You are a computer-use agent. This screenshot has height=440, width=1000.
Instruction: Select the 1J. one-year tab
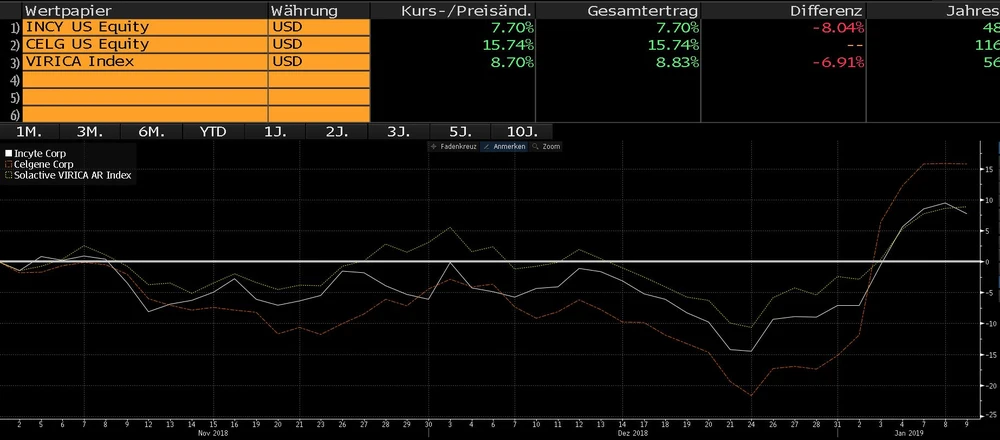point(274,132)
